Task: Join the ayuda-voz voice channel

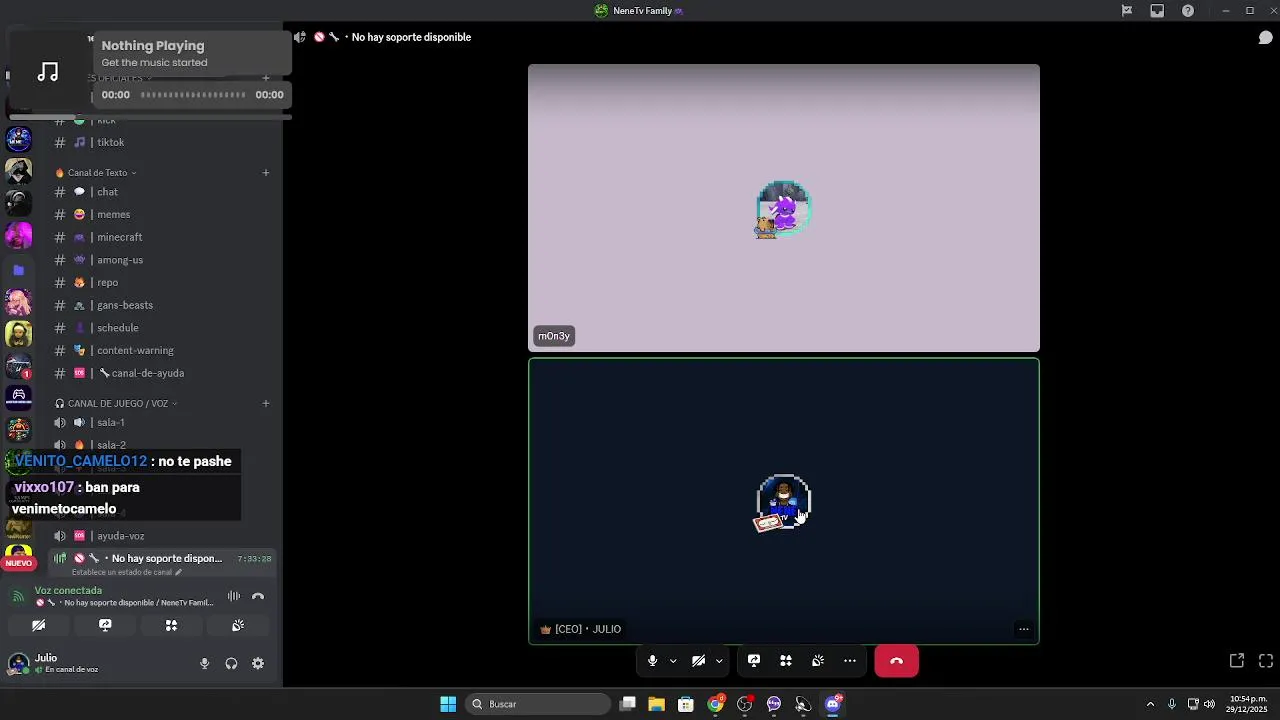Action: [160, 536]
